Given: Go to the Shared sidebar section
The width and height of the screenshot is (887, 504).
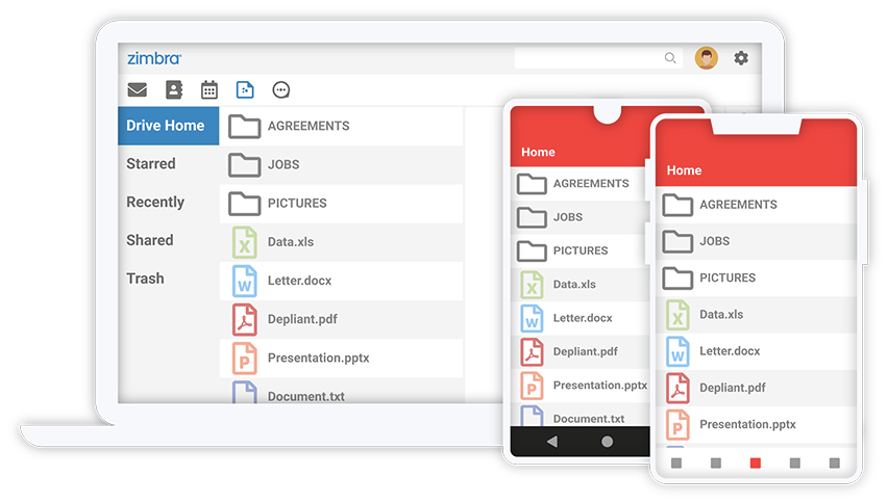Looking at the screenshot, I should point(150,240).
